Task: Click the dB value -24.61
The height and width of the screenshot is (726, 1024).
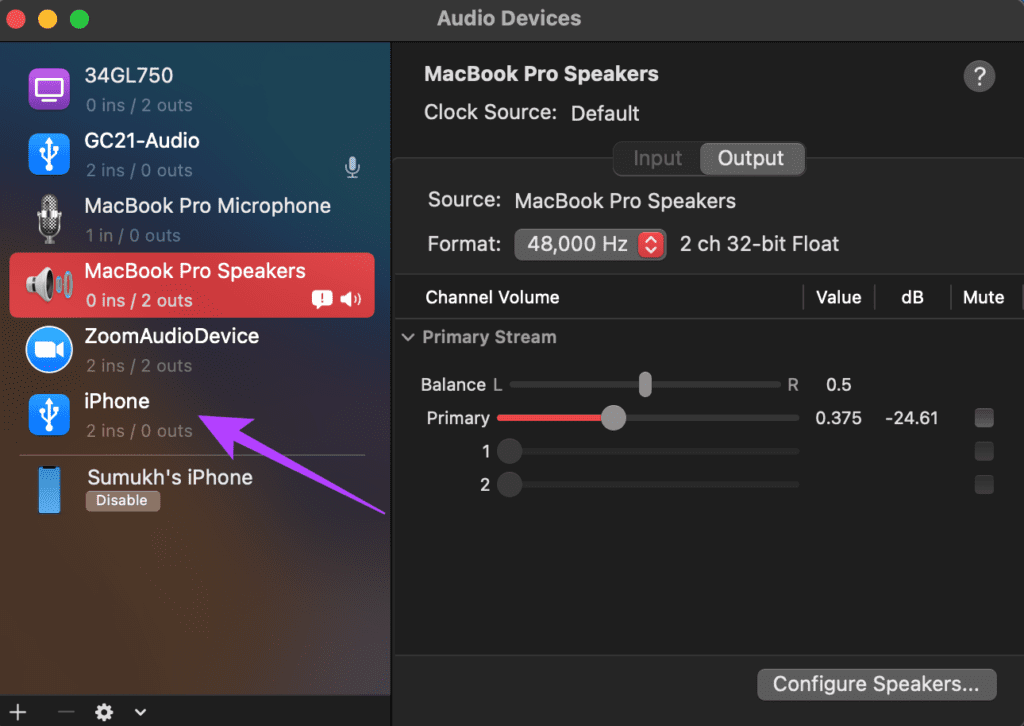Action: pyautogui.click(x=912, y=418)
